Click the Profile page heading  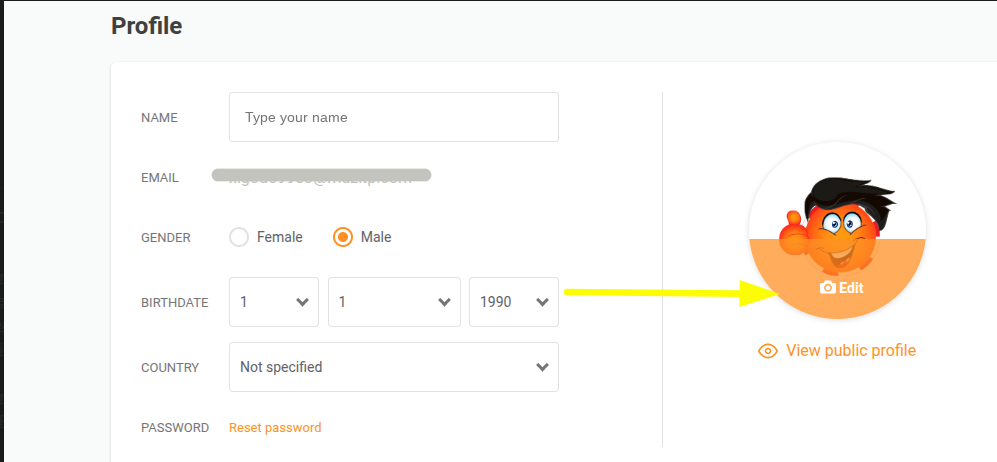click(x=147, y=26)
